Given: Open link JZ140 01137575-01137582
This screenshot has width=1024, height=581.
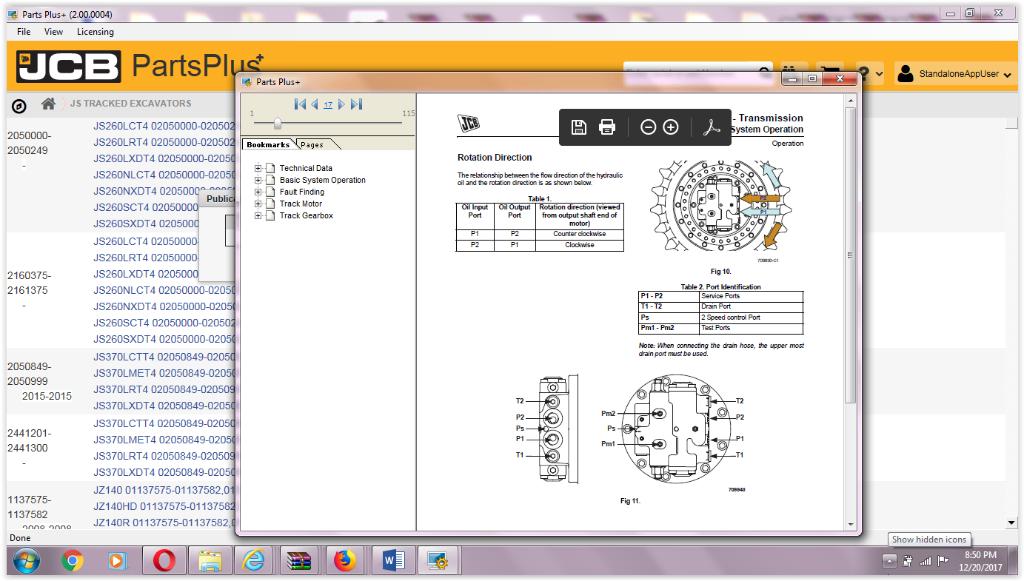Looking at the screenshot, I should (163, 490).
